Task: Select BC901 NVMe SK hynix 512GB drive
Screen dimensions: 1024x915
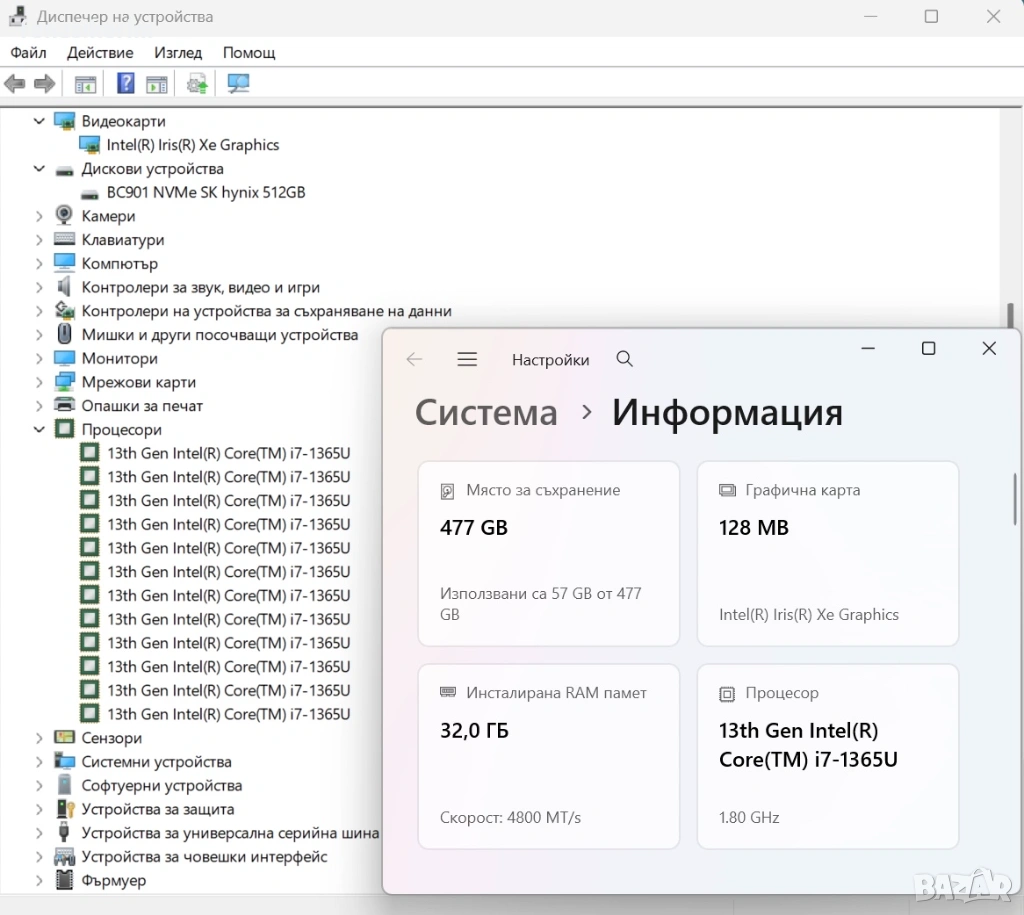Action: (x=205, y=192)
